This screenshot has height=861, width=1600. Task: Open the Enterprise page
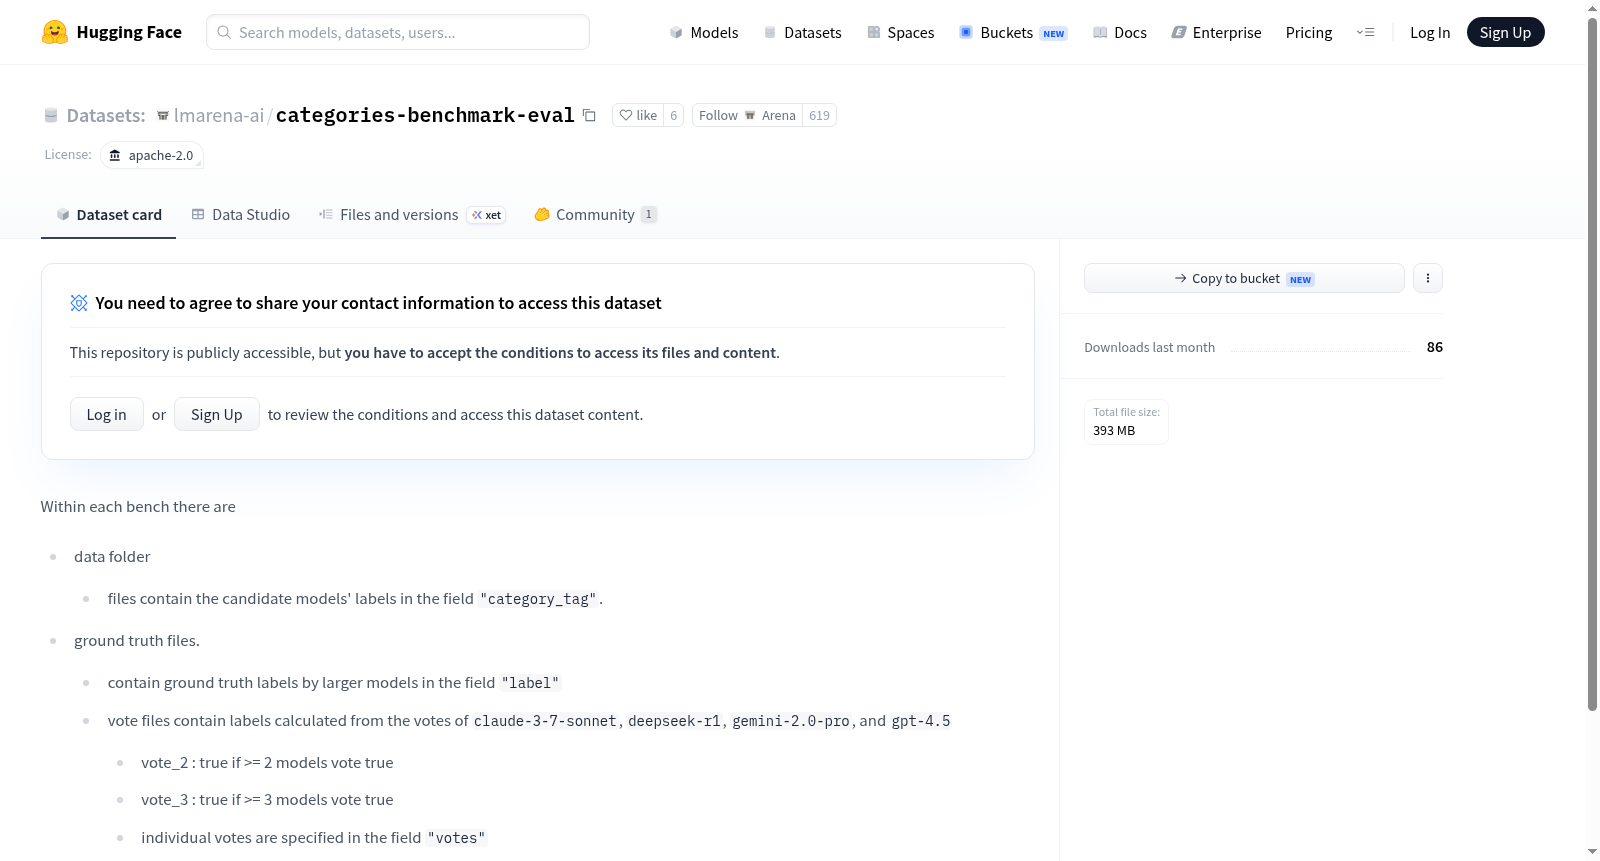(1216, 33)
